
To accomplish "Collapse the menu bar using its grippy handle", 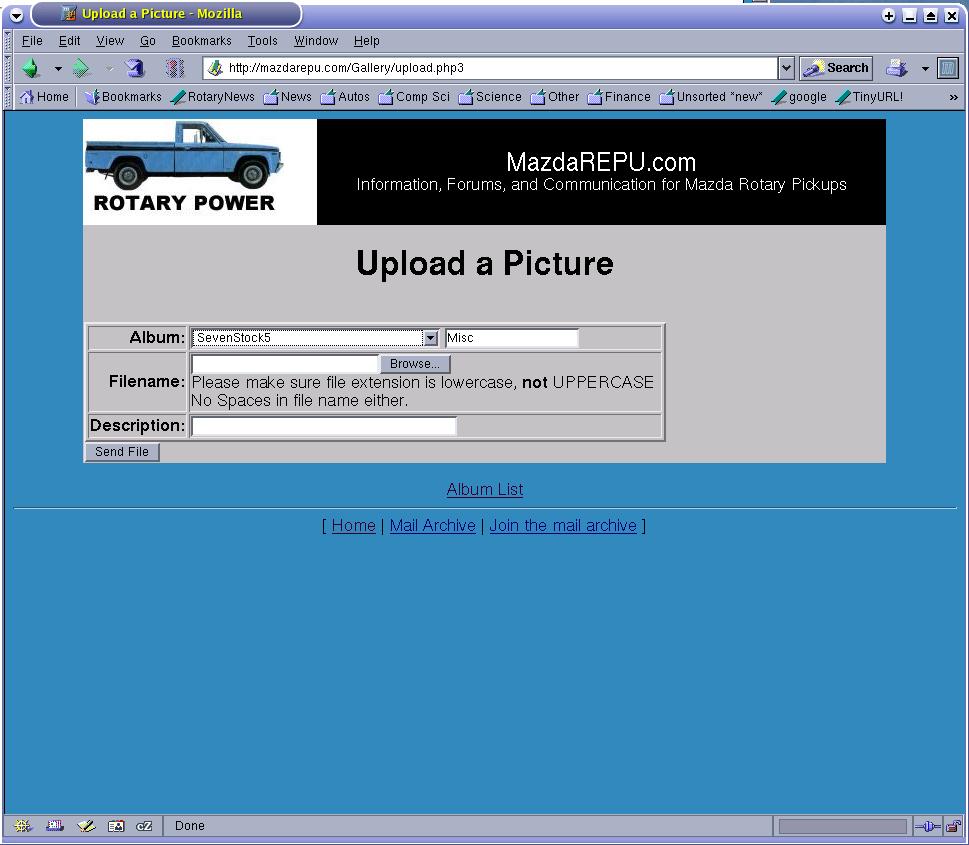I will (8, 41).
